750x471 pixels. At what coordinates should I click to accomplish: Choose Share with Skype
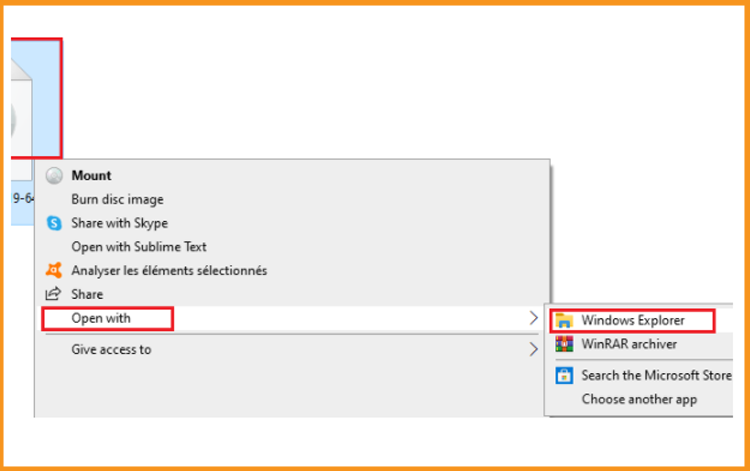[120, 223]
